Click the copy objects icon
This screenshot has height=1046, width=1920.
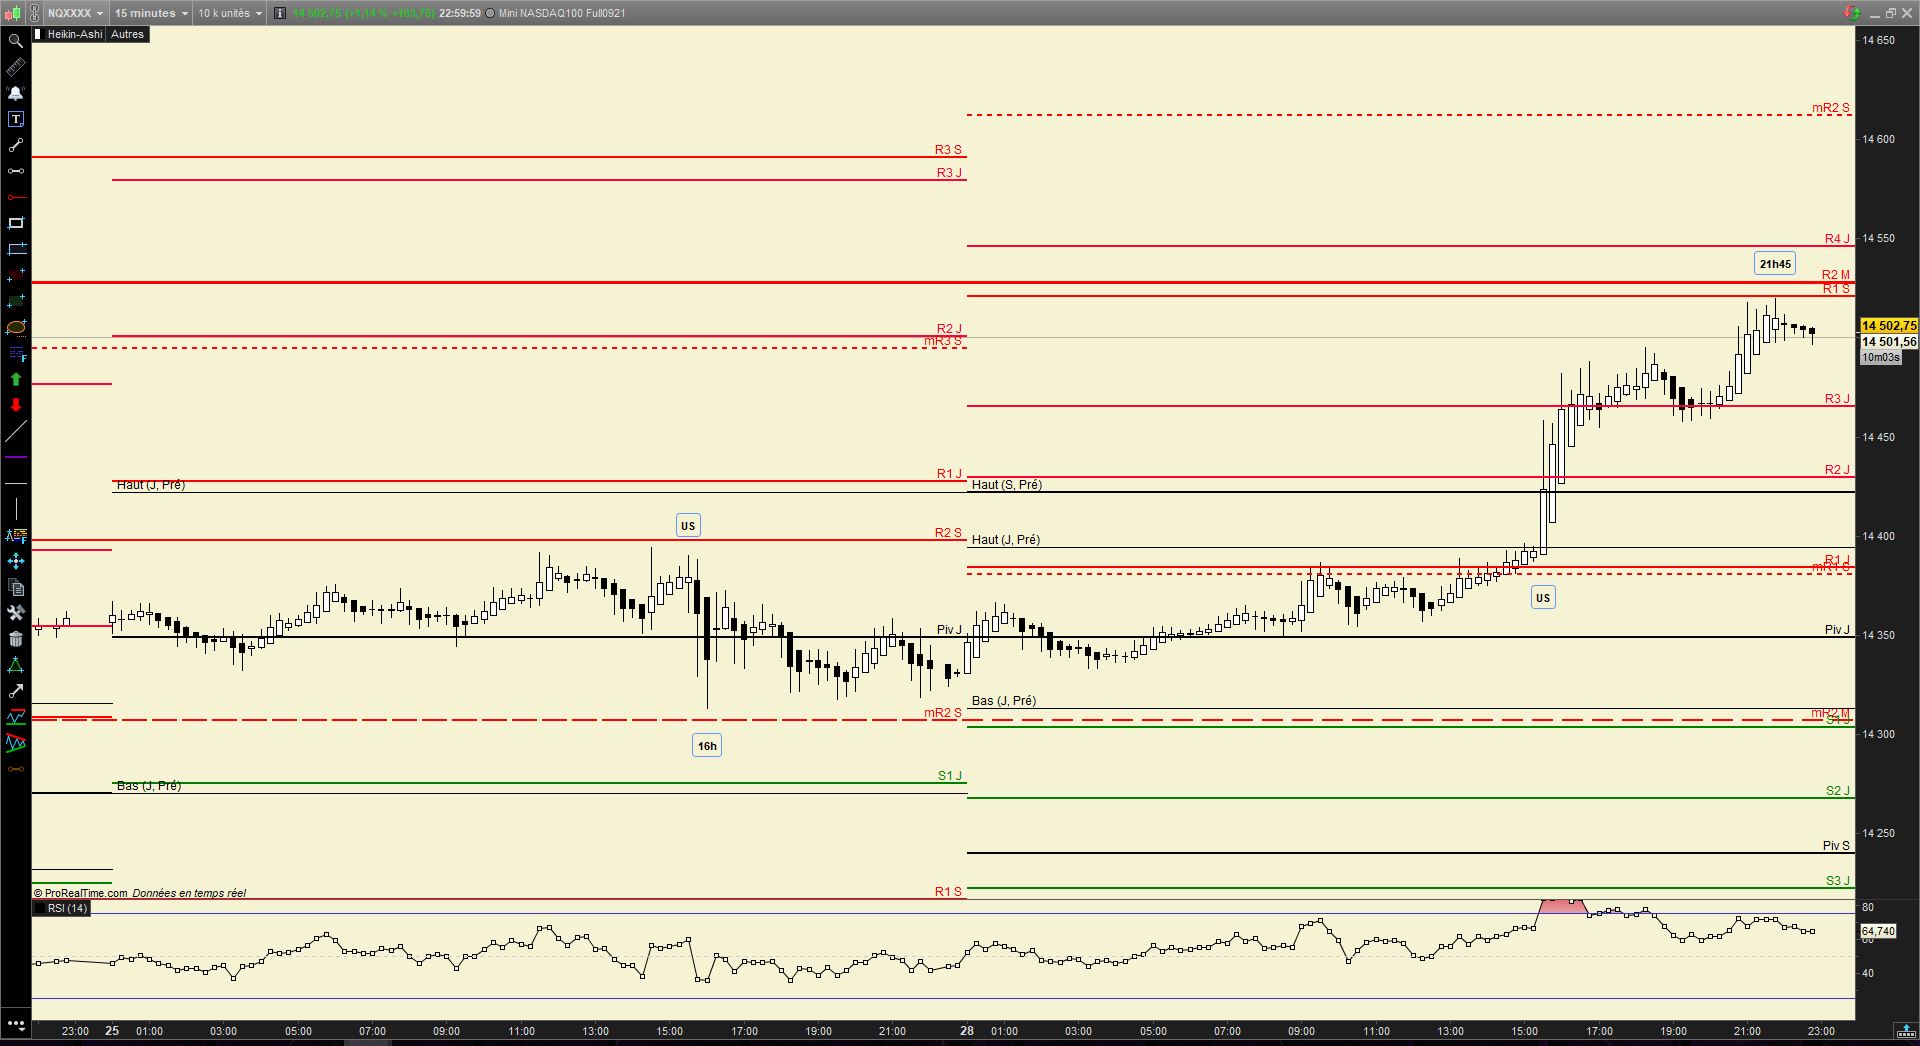tap(16, 587)
